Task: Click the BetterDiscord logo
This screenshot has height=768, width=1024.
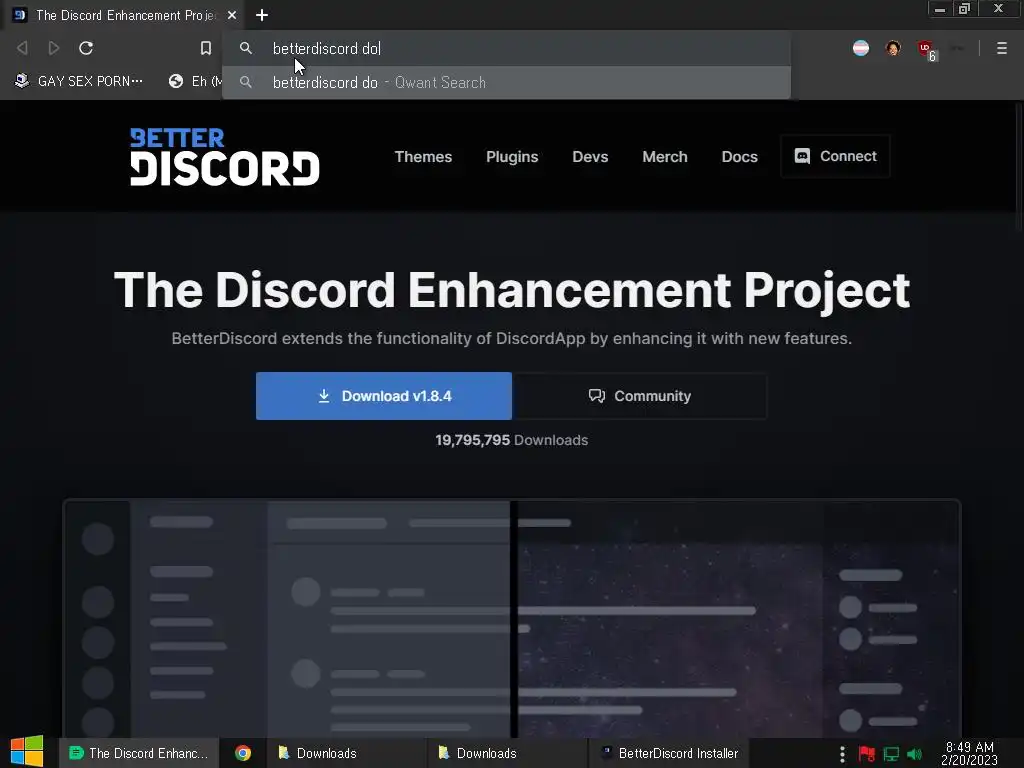Action: pos(225,157)
